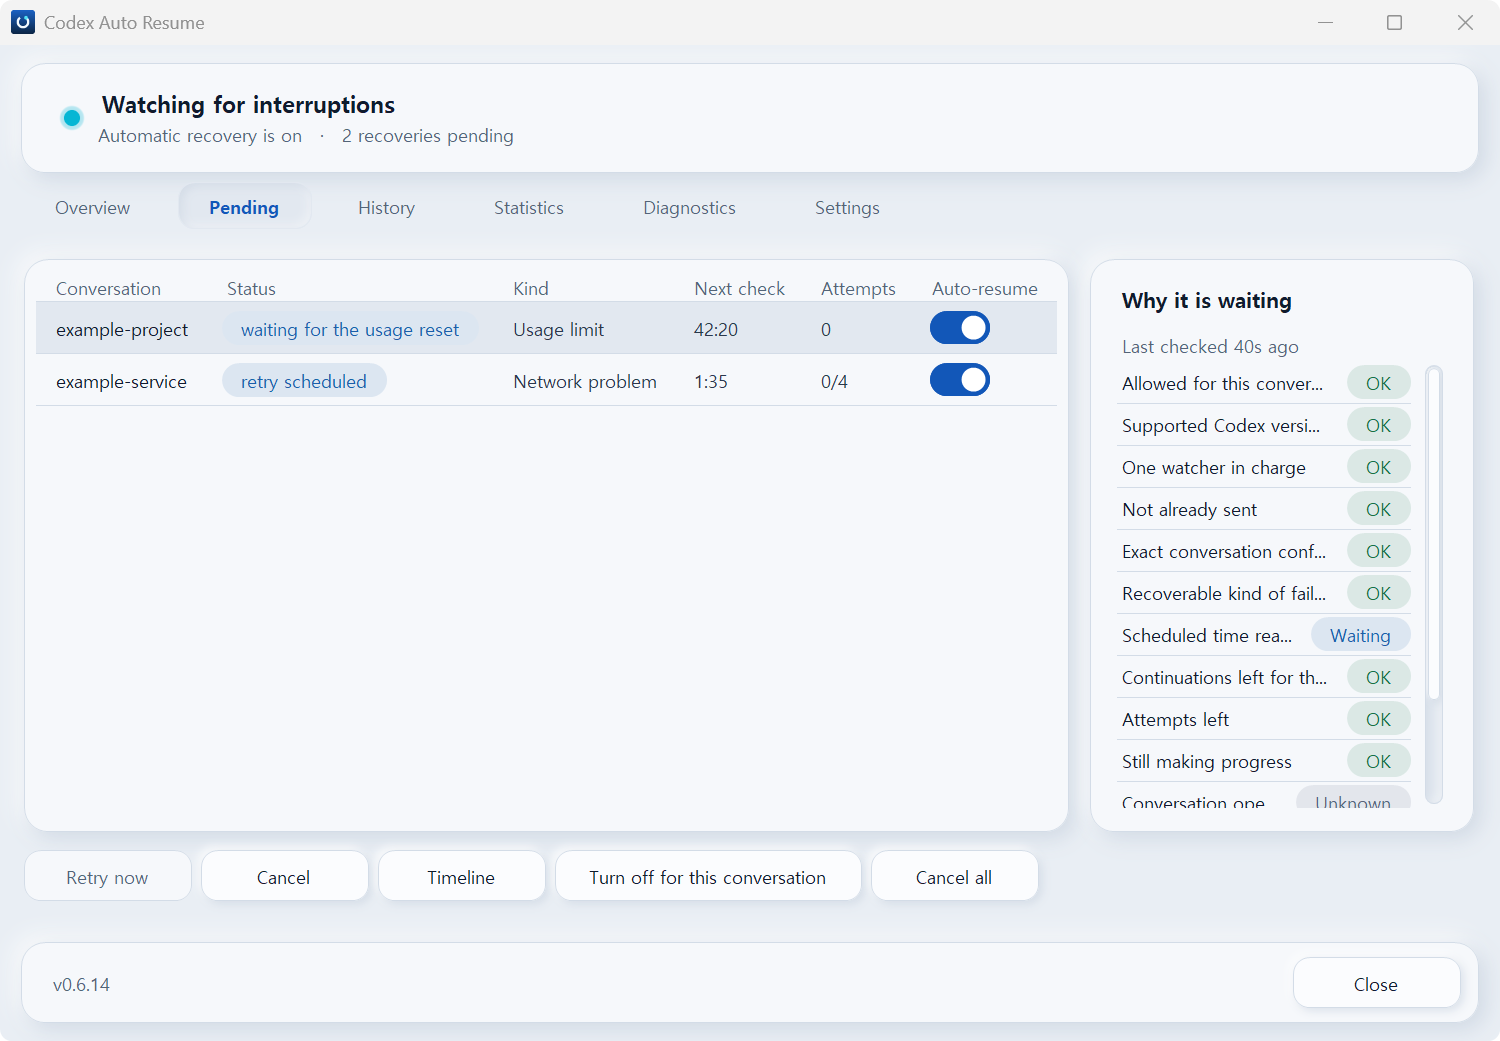1500x1041 pixels.
Task: Click the Conversation column header
Action: click(x=108, y=289)
